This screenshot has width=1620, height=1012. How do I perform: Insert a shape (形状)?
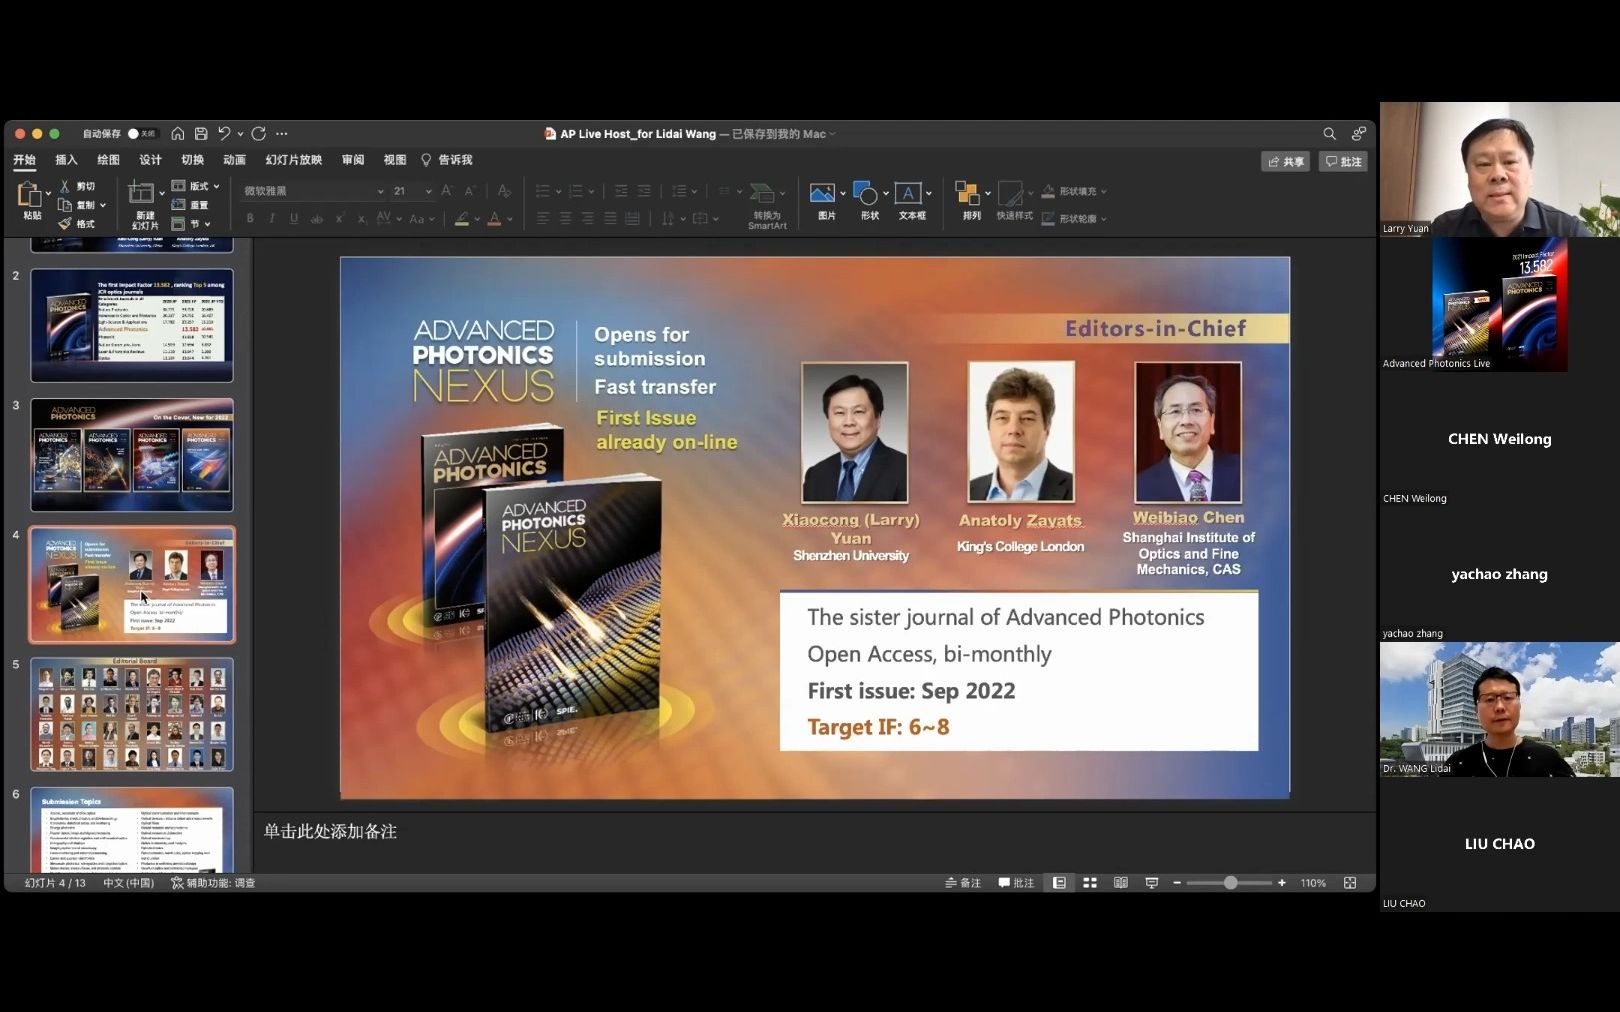tap(866, 200)
